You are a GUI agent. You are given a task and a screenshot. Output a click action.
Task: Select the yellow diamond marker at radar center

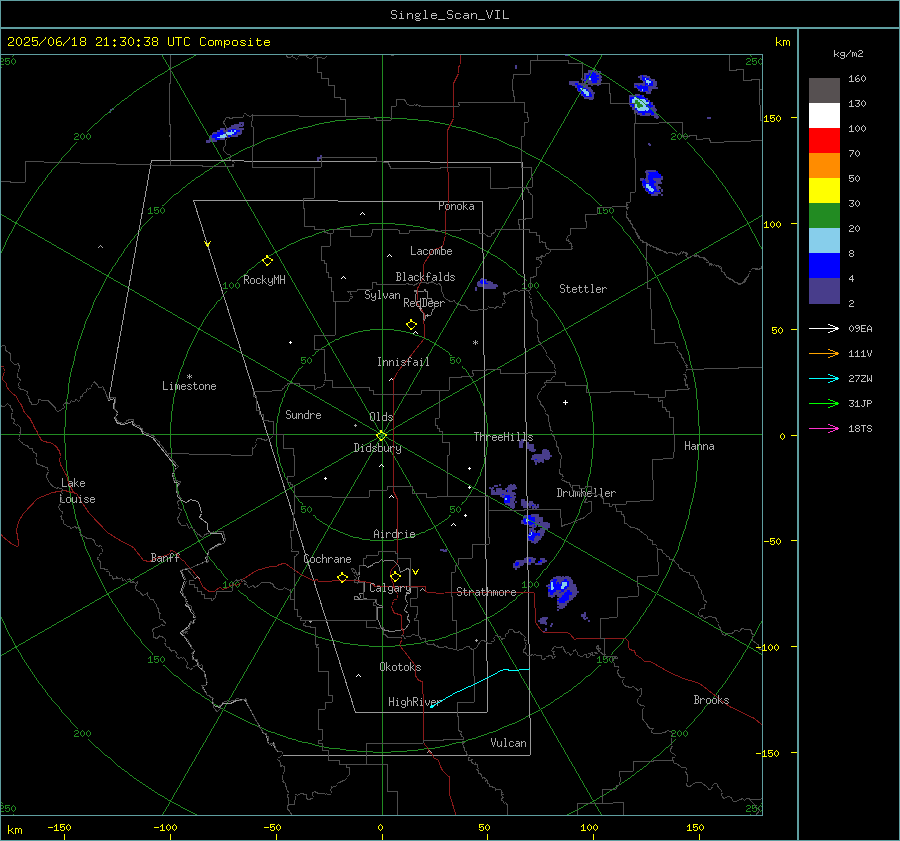coord(381,436)
